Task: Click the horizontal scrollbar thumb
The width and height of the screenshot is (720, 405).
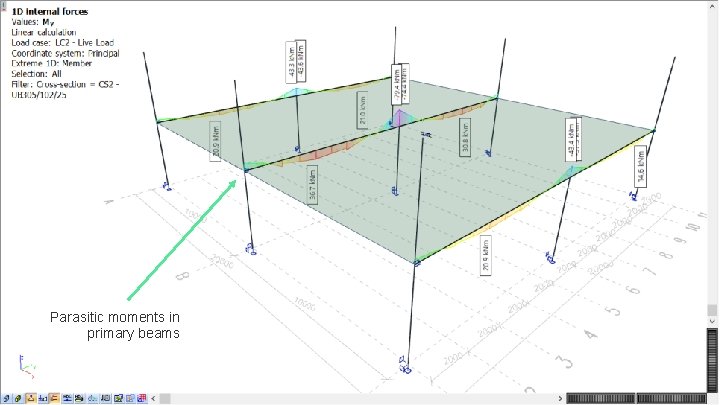Action: (x=165, y=398)
